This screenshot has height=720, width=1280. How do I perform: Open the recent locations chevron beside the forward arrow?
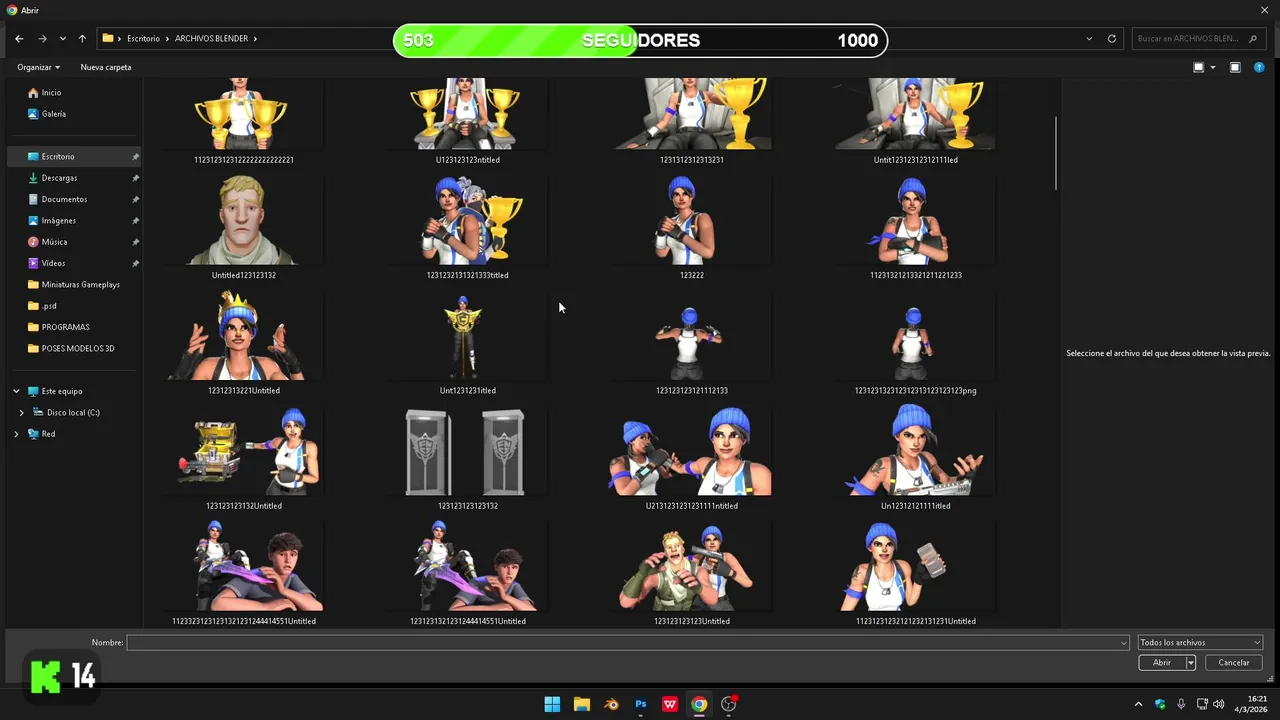point(63,38)
